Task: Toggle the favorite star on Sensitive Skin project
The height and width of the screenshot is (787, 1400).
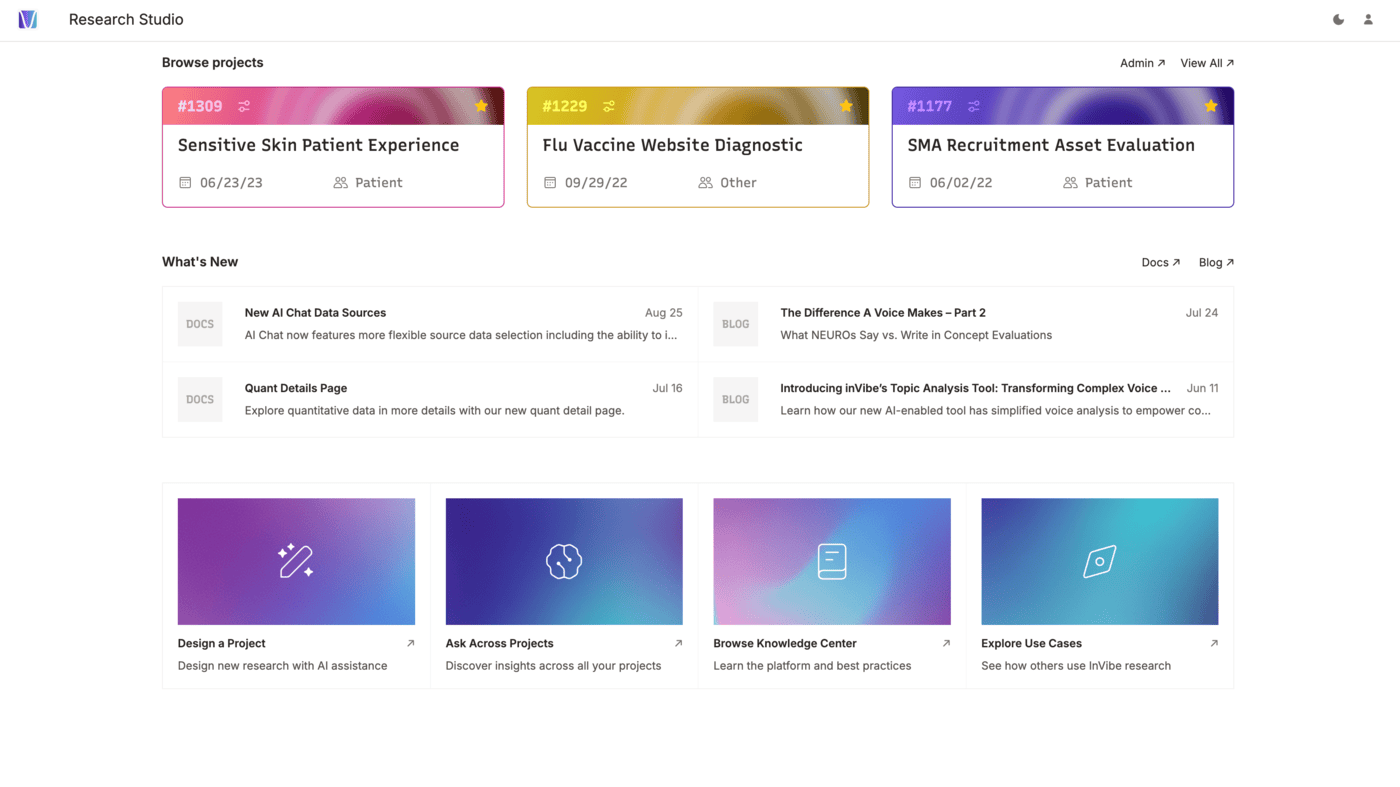Action: (x=480, y=105)
